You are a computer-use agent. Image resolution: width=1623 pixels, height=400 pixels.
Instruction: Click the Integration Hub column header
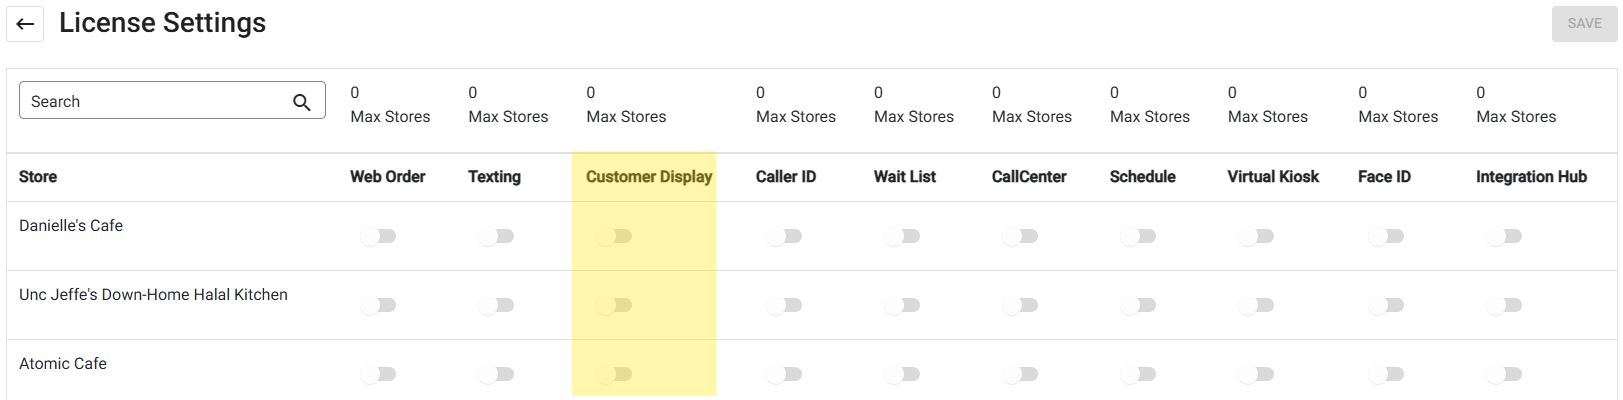pos(1530,177)
